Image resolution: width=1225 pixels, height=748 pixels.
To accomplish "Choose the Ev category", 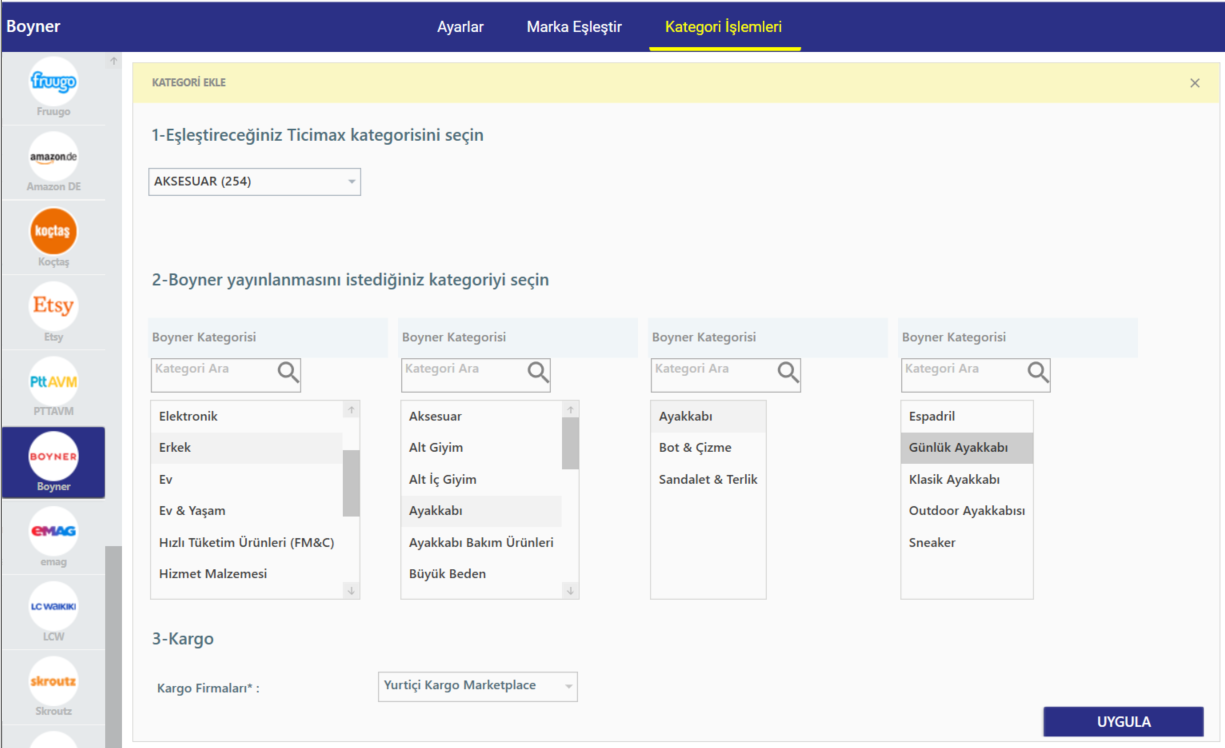I will tap(246, 480).
